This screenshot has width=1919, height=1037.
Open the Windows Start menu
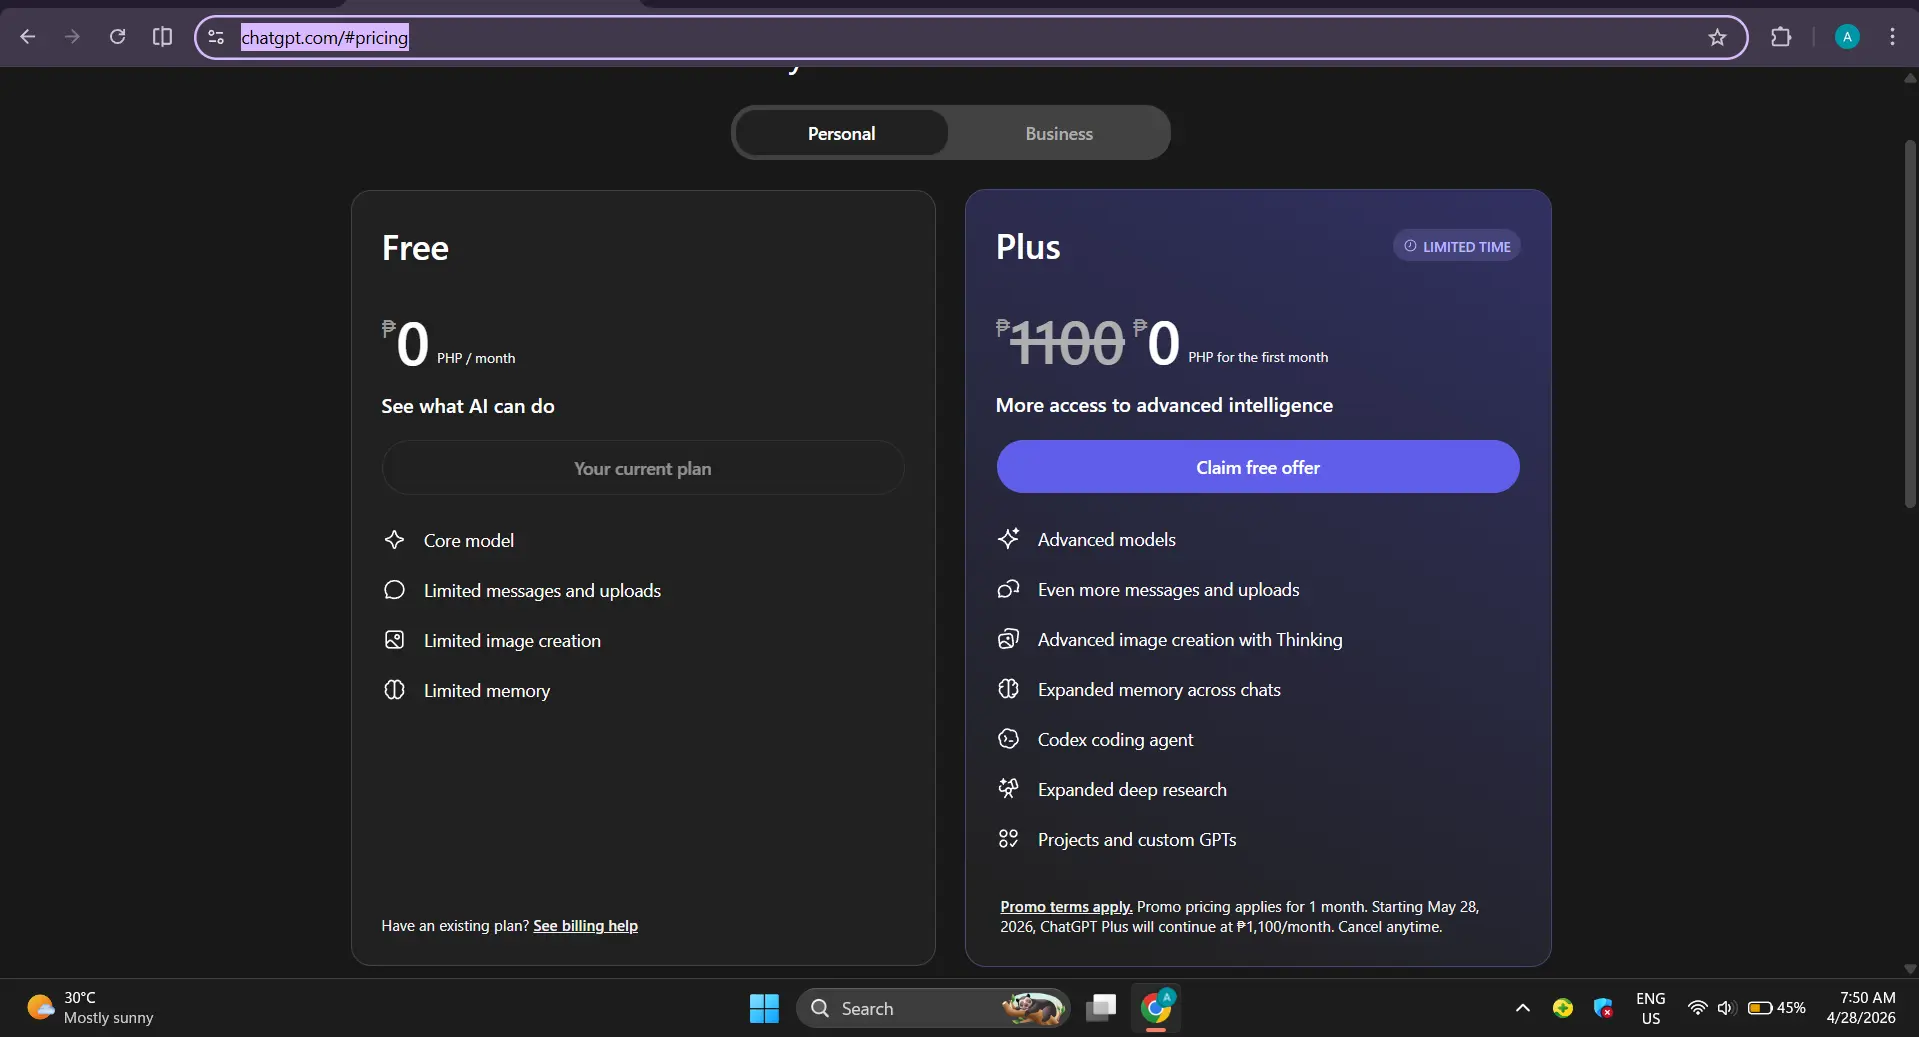click(764, 1008)
